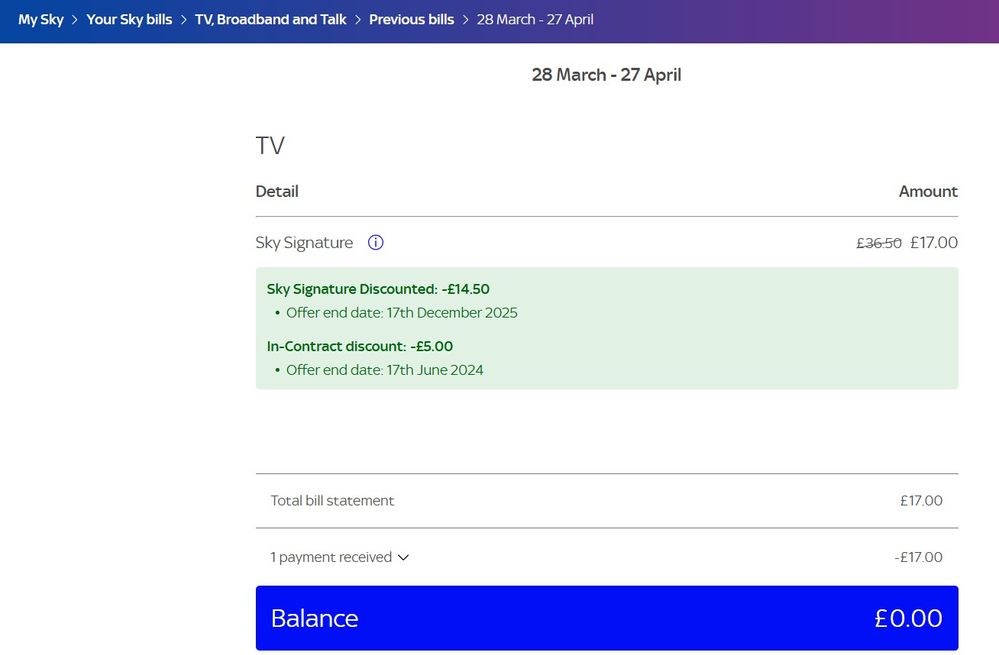Expand the 1 payment received chevron
The width and height of the screenshot is (999, 655).
pyautogui.click(x=403, y=558)
